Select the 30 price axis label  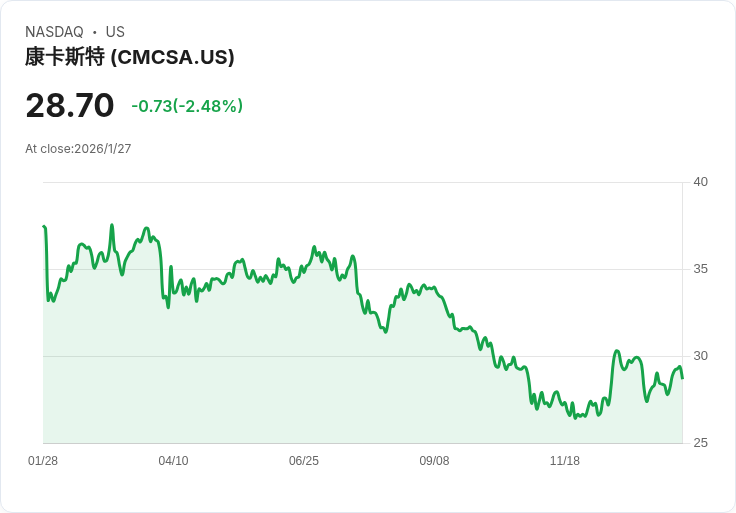coord(700,356)
